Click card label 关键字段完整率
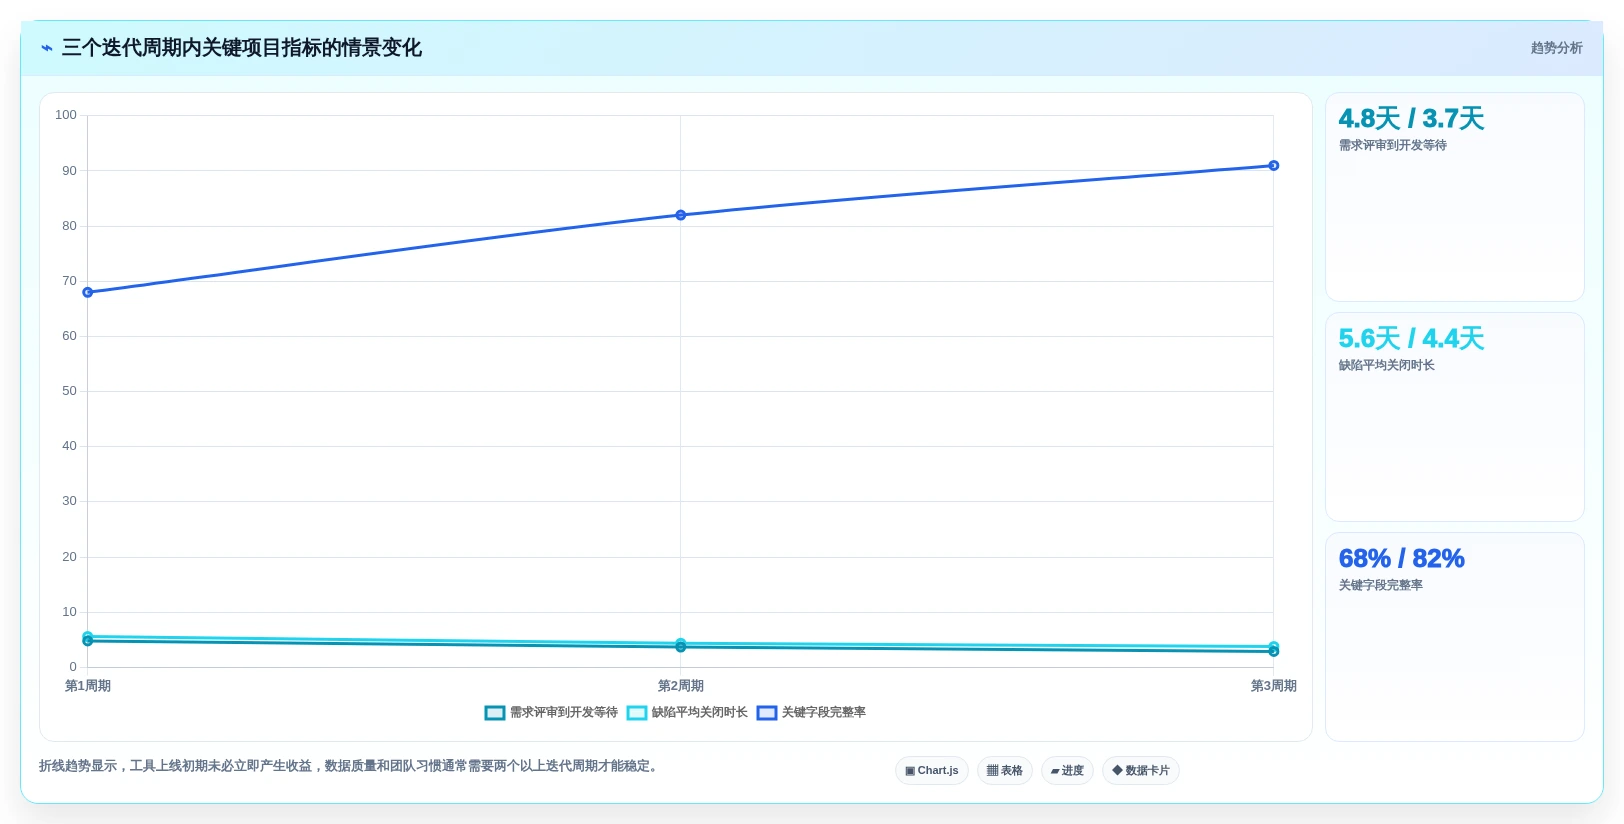The image size is (1624, 824). pyautogui.click(x=1381, y=586)
